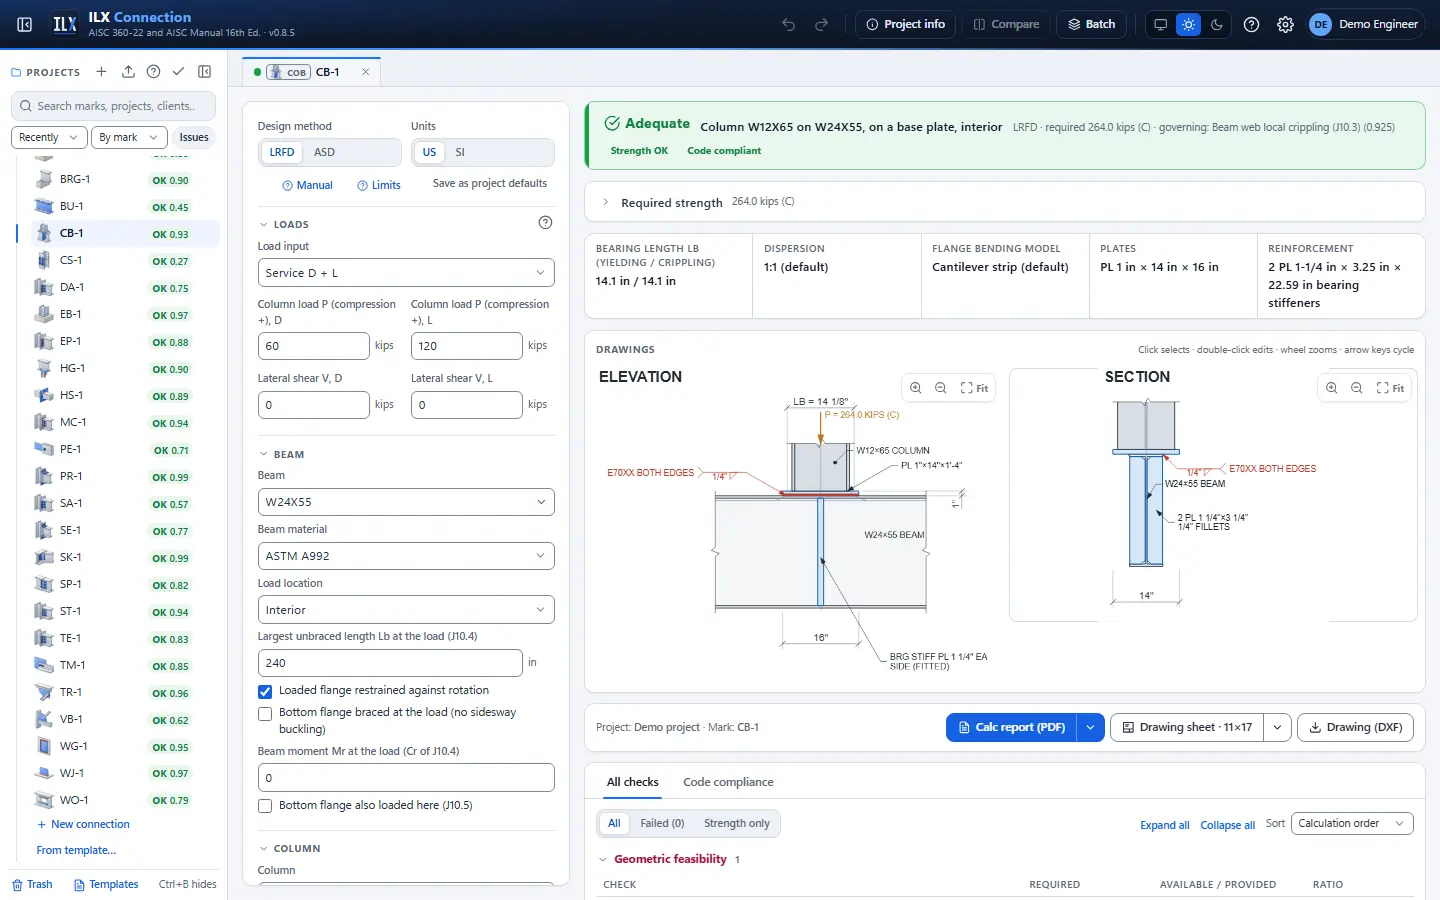Zoom out on the Section drawing
The image size is (1440, 900).
pos(1357,388)
